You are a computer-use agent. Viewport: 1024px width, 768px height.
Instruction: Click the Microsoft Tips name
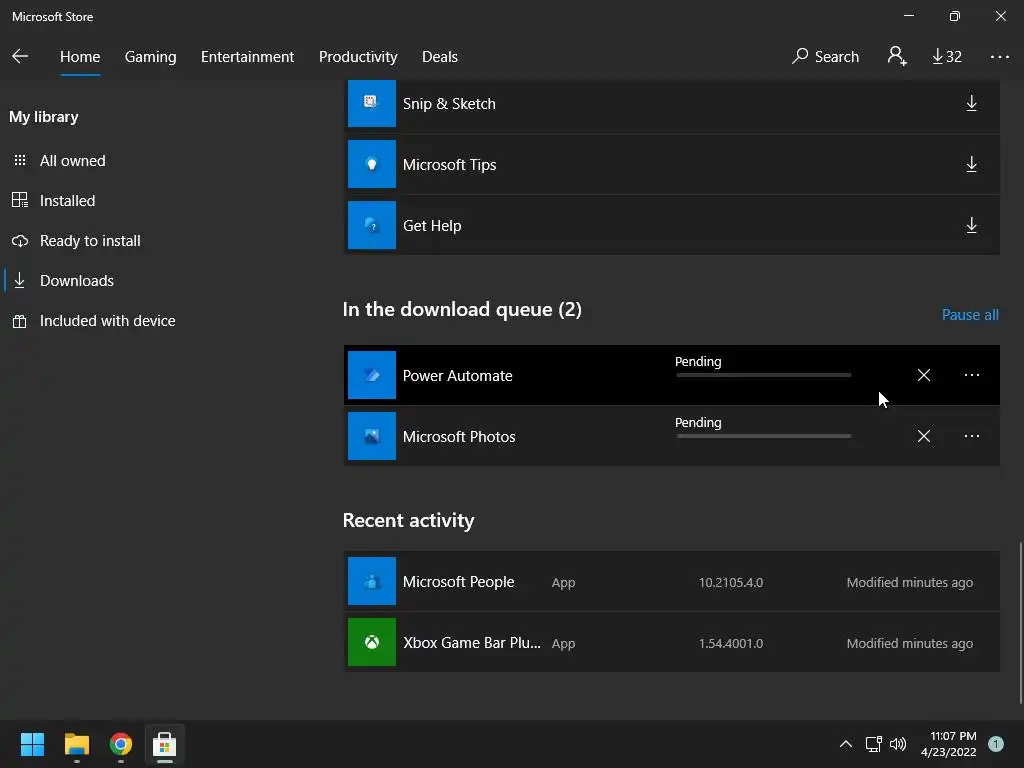coord(449,165)
